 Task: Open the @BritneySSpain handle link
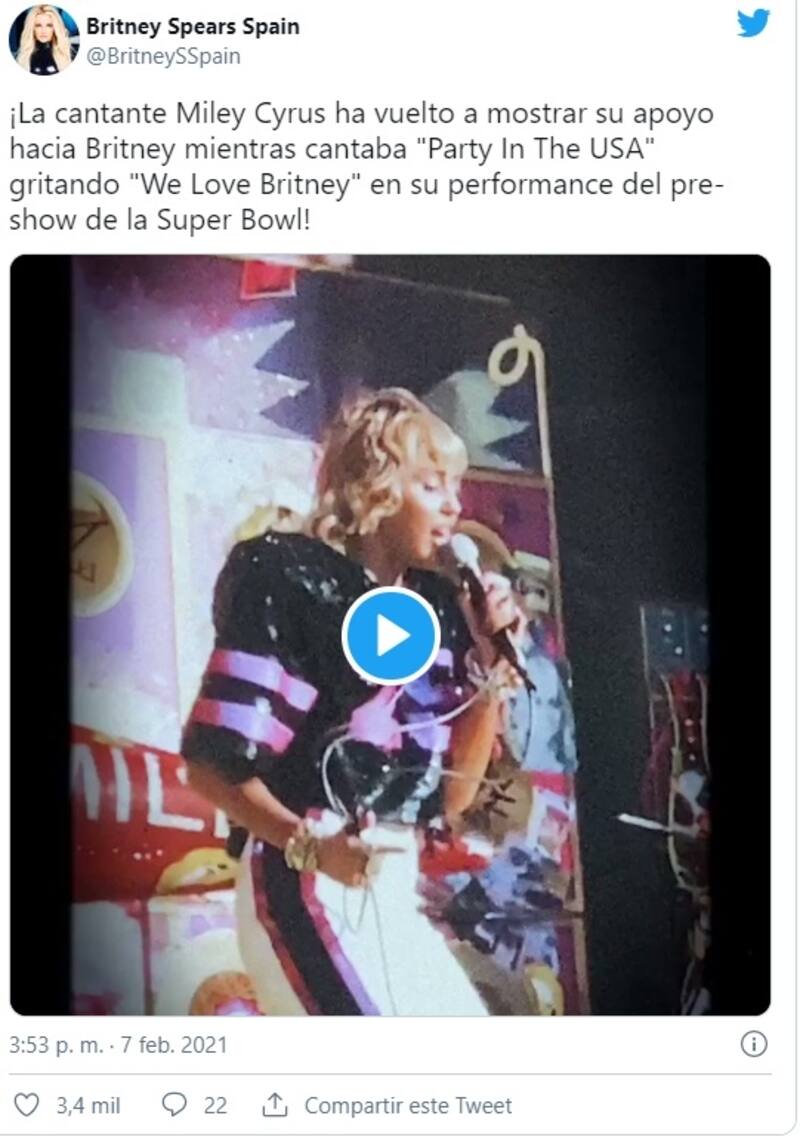click(163, 56)
